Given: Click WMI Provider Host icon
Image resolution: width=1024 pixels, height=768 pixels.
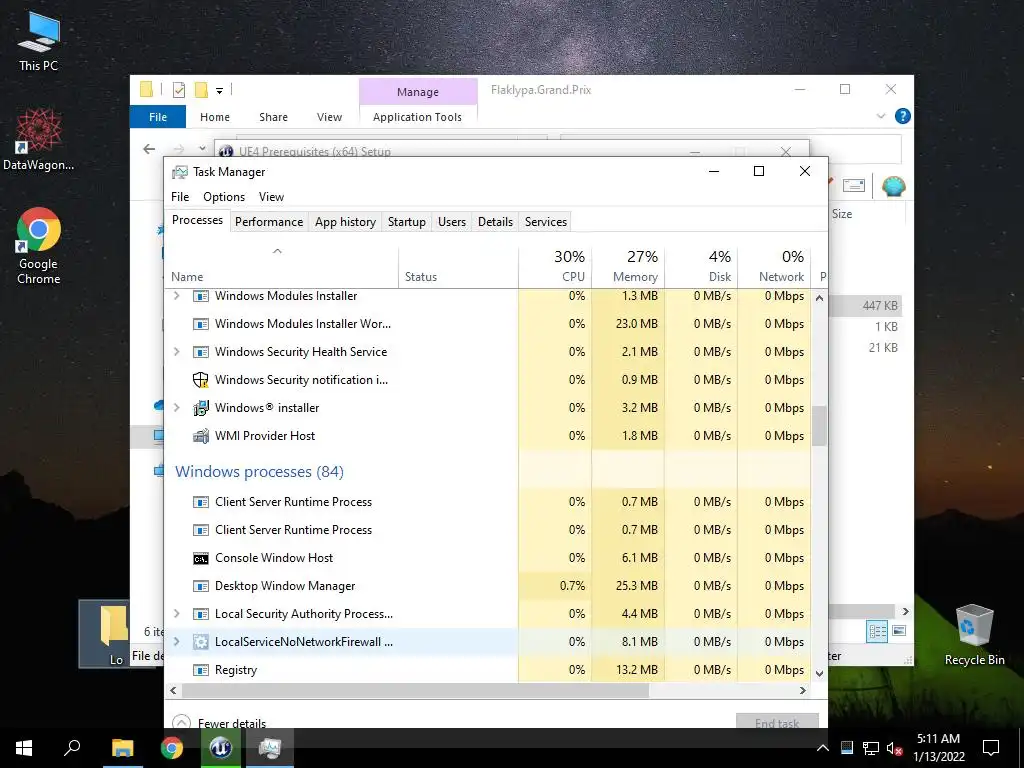Looking at the screenshot, I should pyautogui.click(x=200, y=436).
